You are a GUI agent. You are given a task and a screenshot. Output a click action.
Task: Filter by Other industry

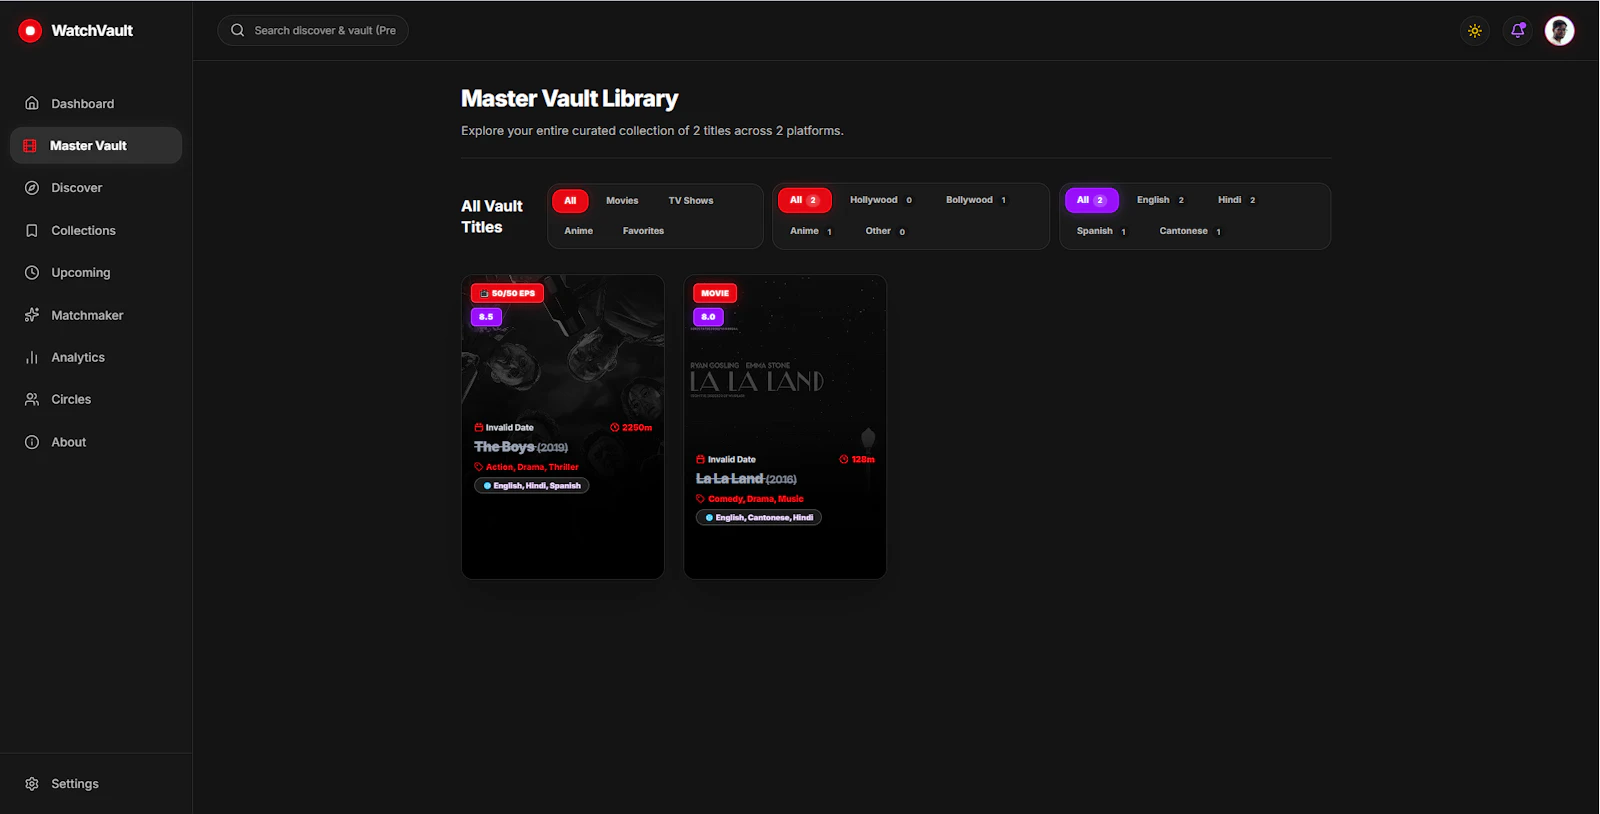click(885, 231)
